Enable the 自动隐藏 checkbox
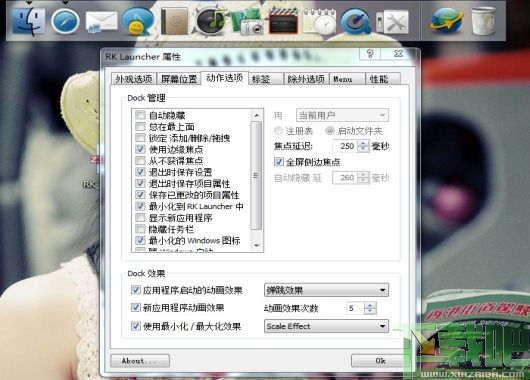This screenshot has width=530, height=380. [140, 115]
